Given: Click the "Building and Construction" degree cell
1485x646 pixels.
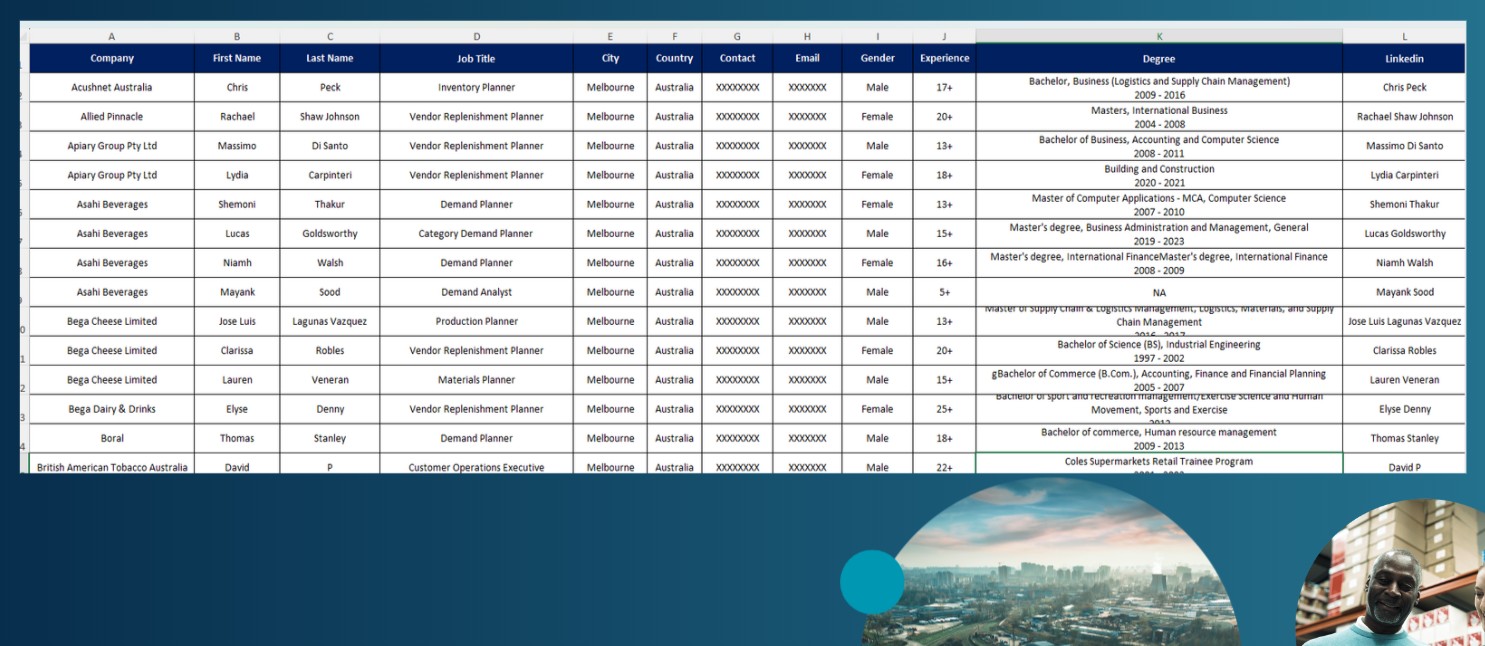Looking at the screenshot, I should coord(1159,175).
